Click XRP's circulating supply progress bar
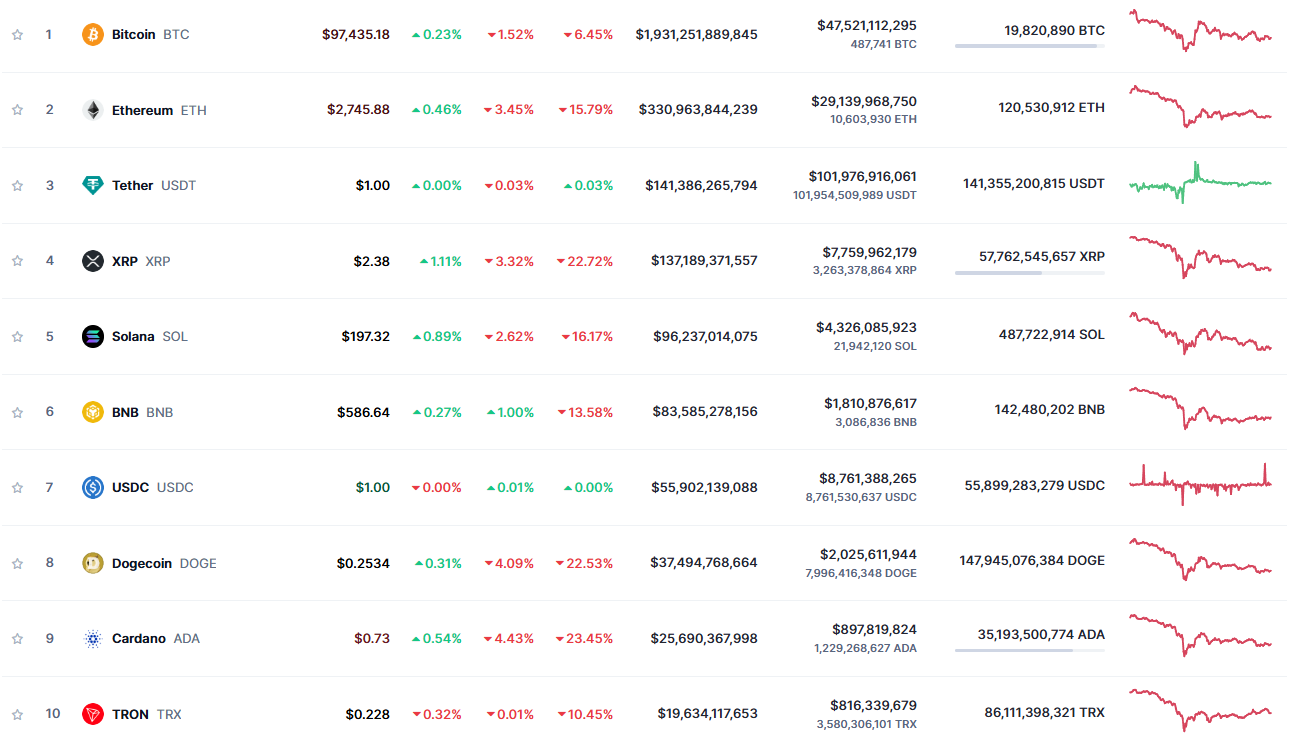Viewport: 1305px width, 742px height. [1030, 272]
